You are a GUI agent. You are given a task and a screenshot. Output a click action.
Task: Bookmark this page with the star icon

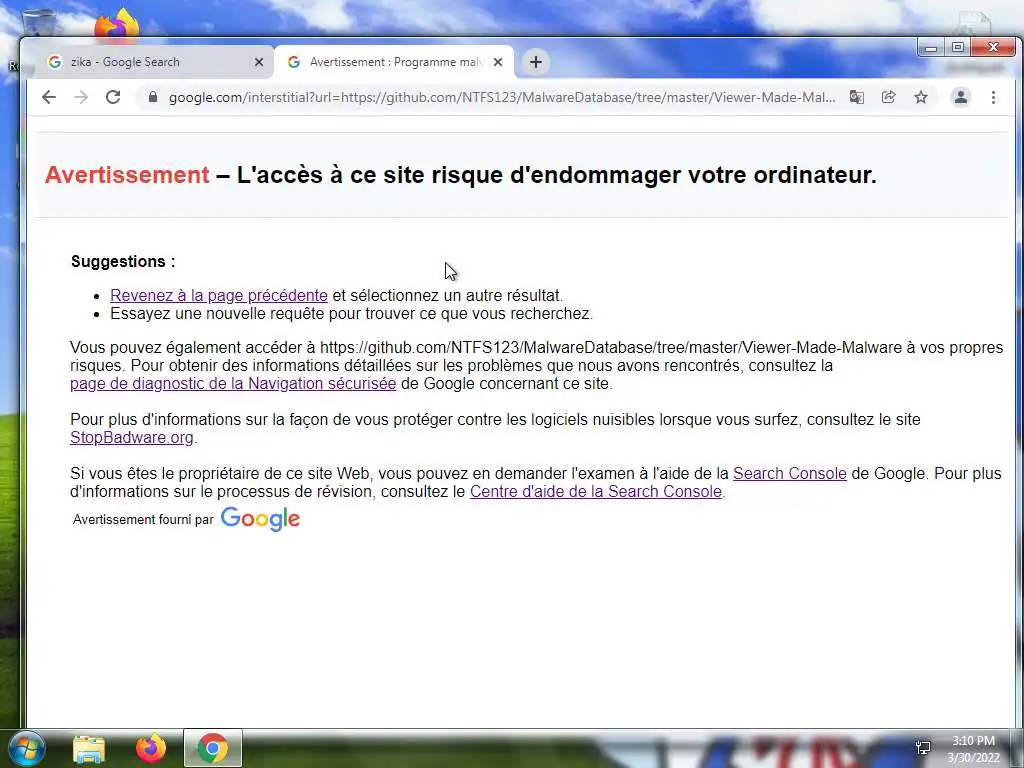click(x=921, y=97)
